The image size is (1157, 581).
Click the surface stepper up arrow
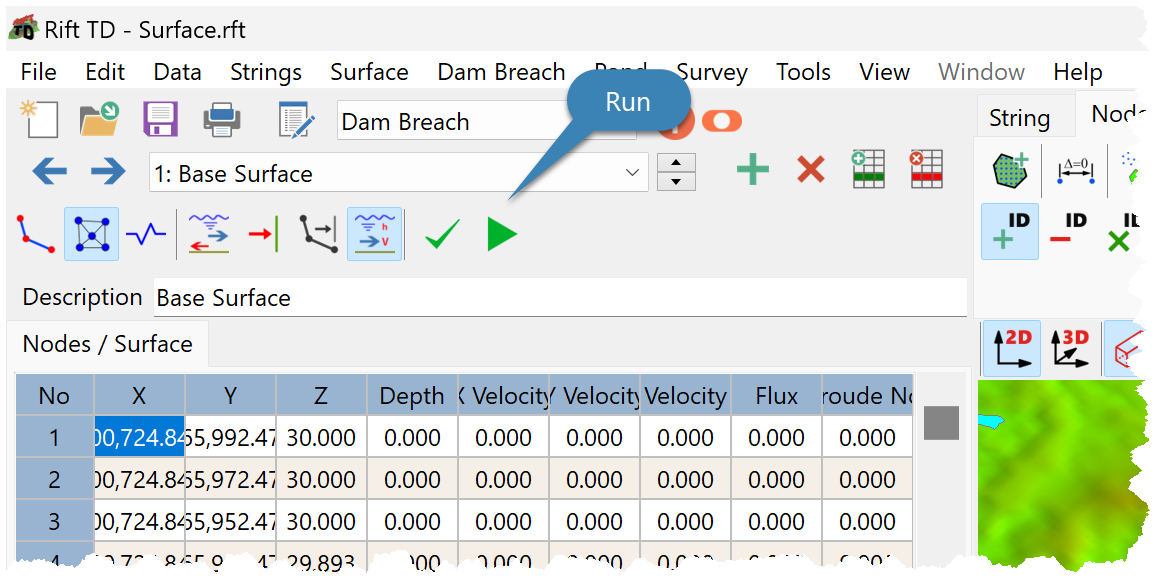676,162
